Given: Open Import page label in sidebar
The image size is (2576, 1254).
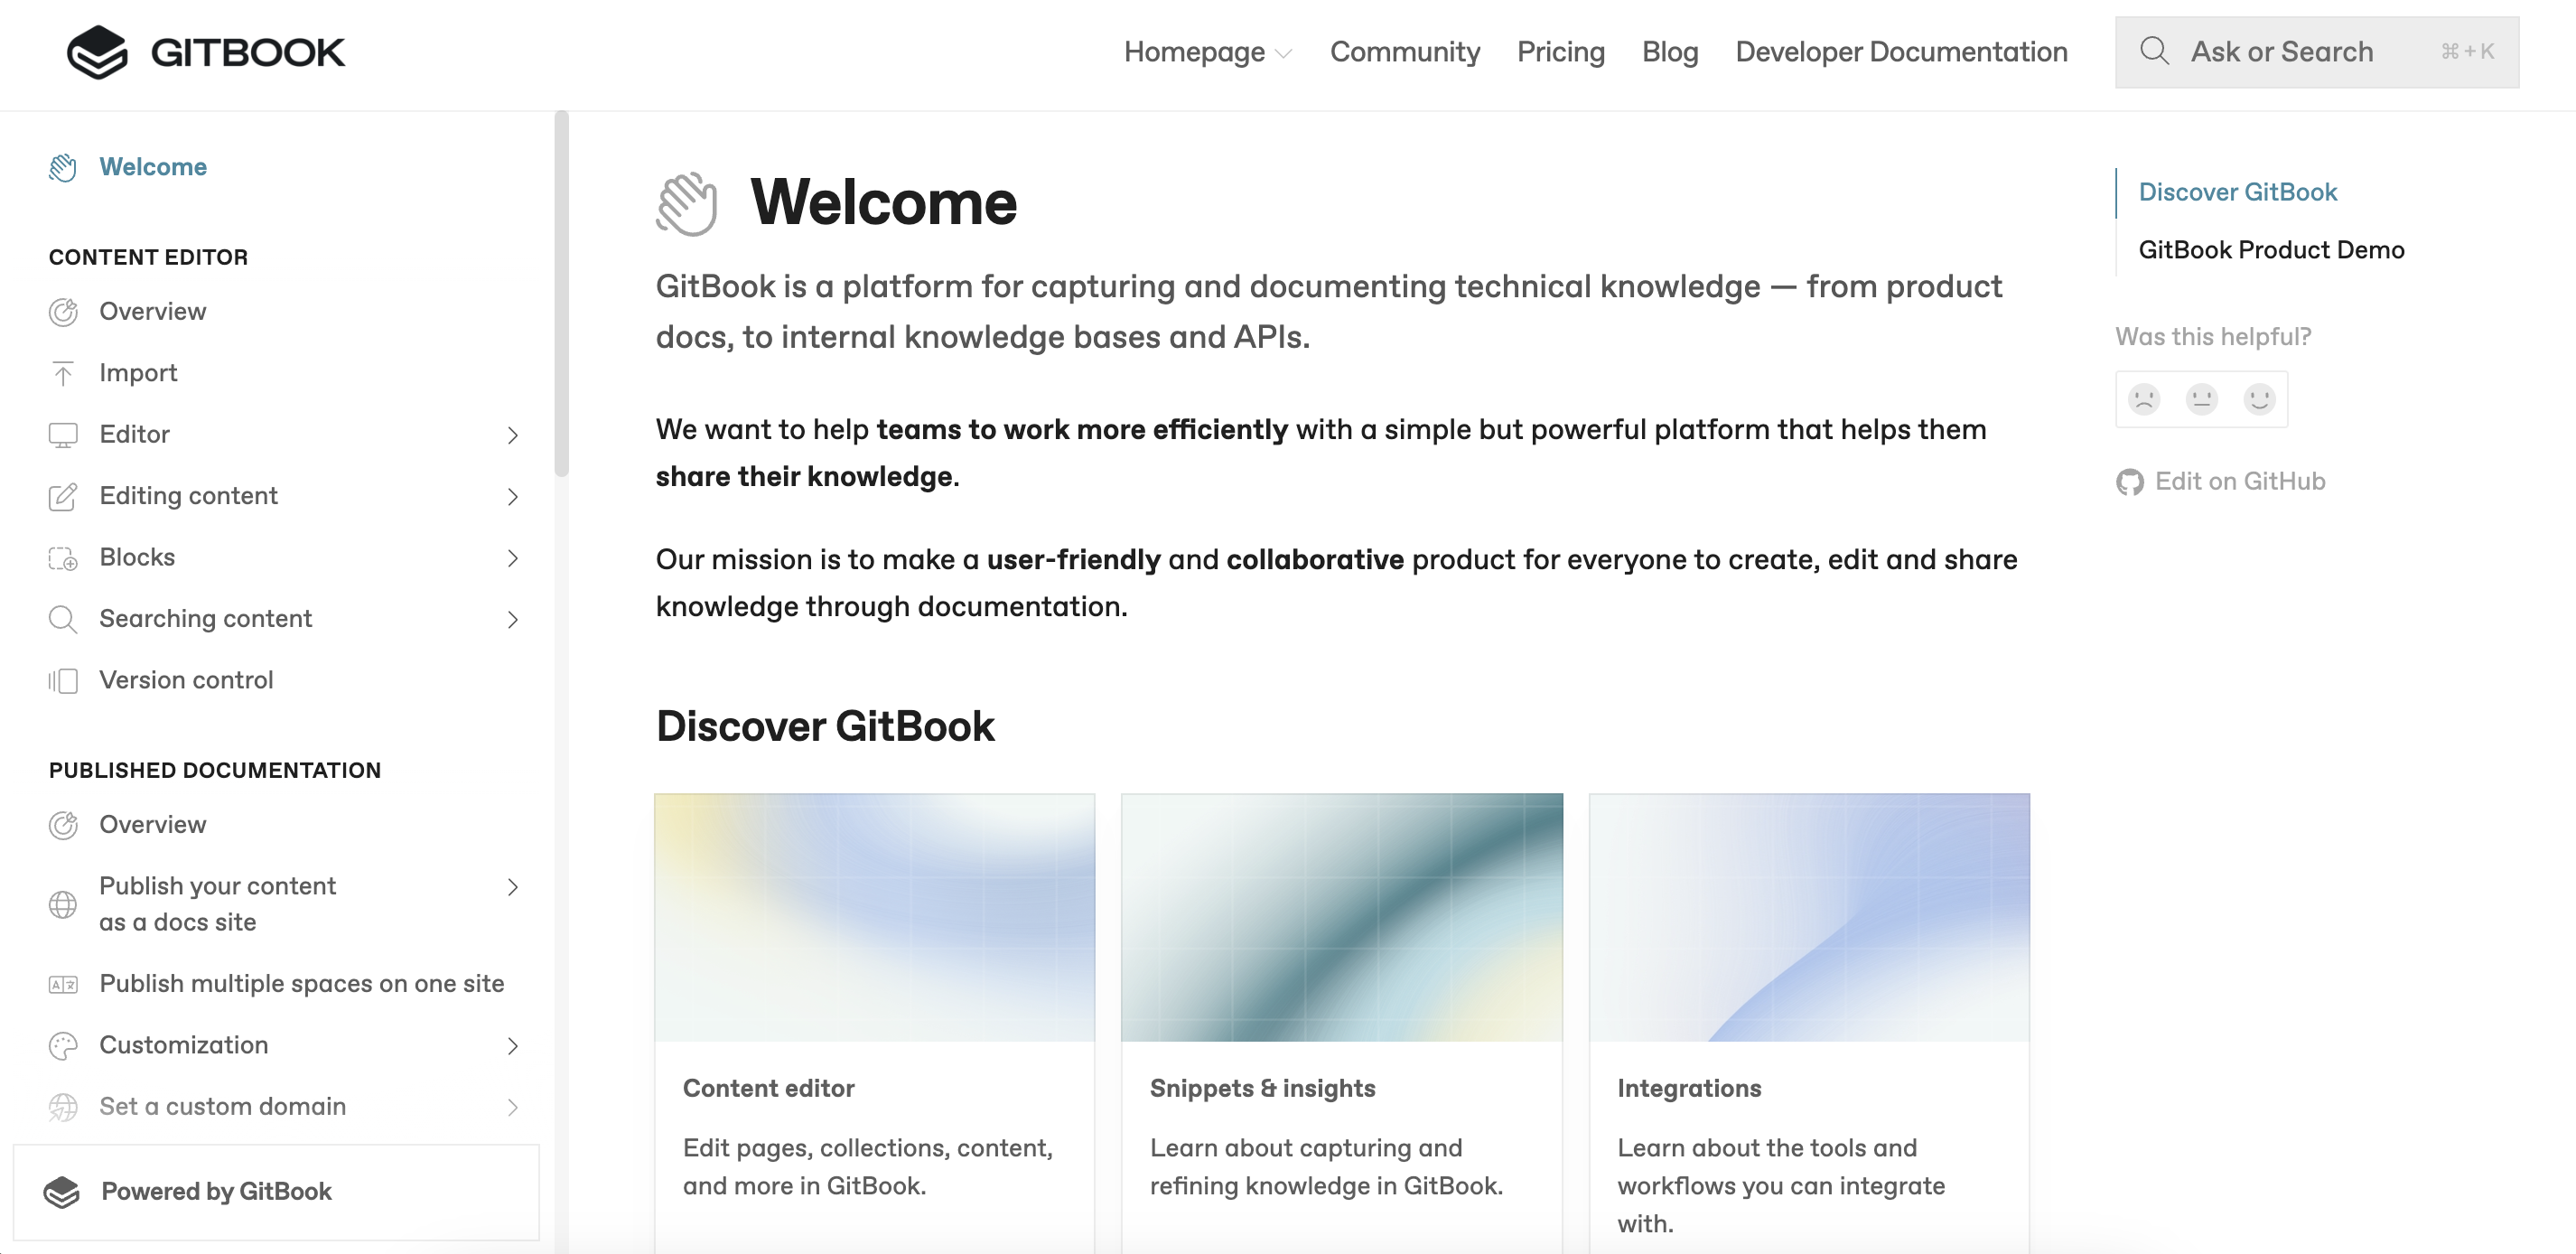Looking at the screenshot, I should 138,373.
